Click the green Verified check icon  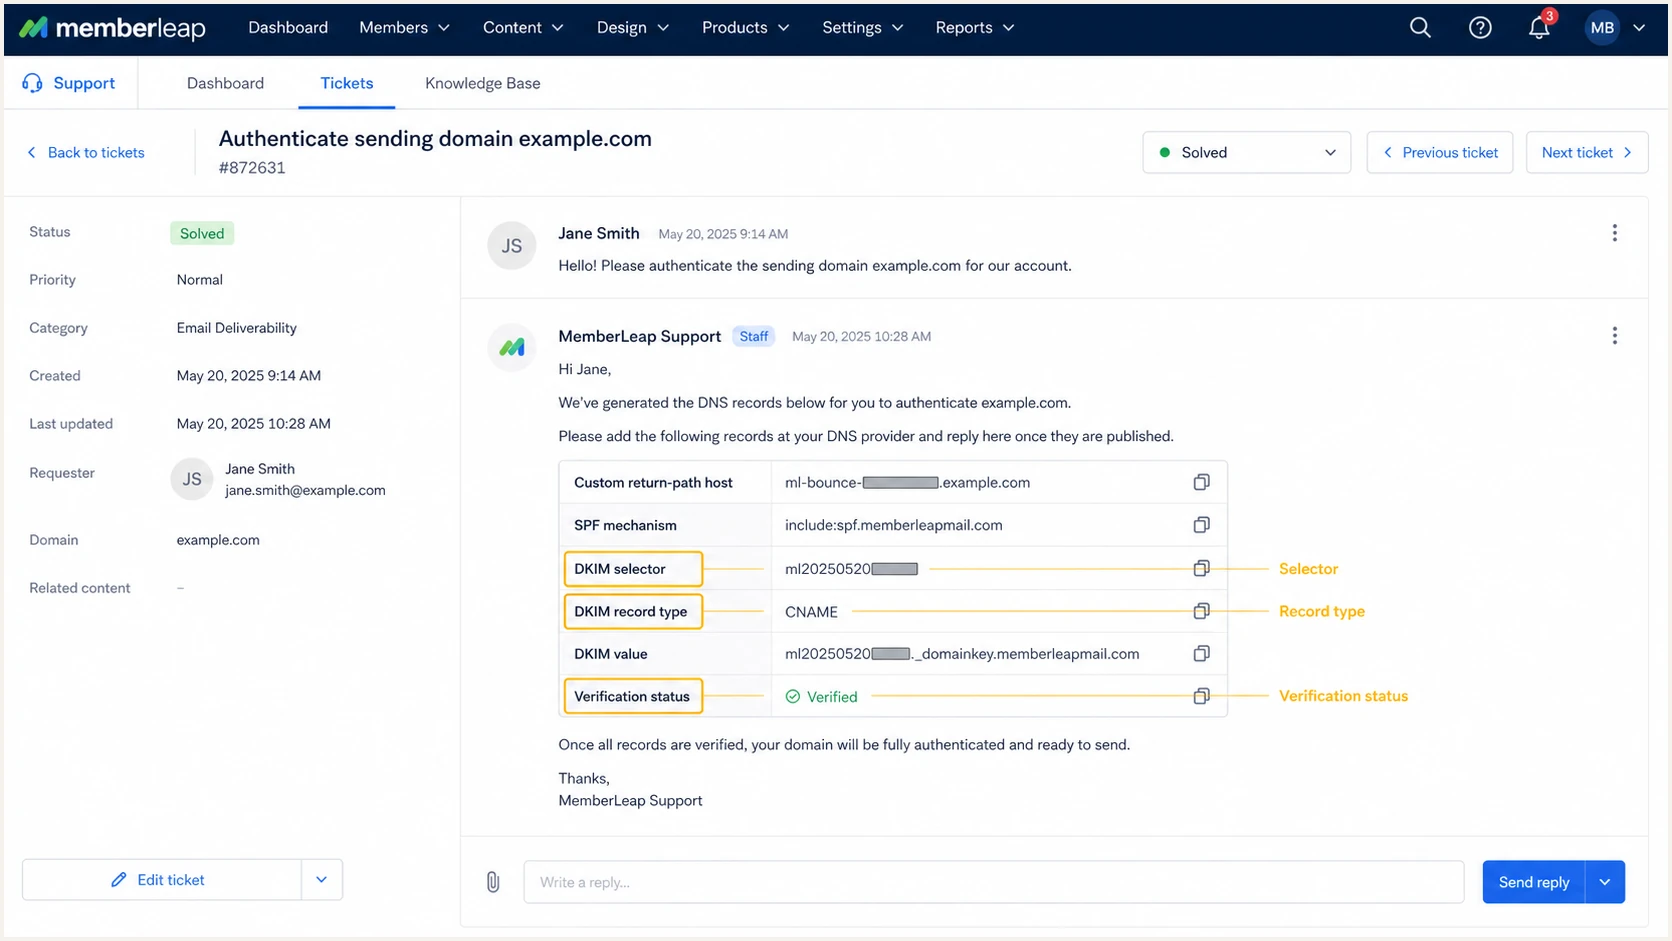[793, 696]
